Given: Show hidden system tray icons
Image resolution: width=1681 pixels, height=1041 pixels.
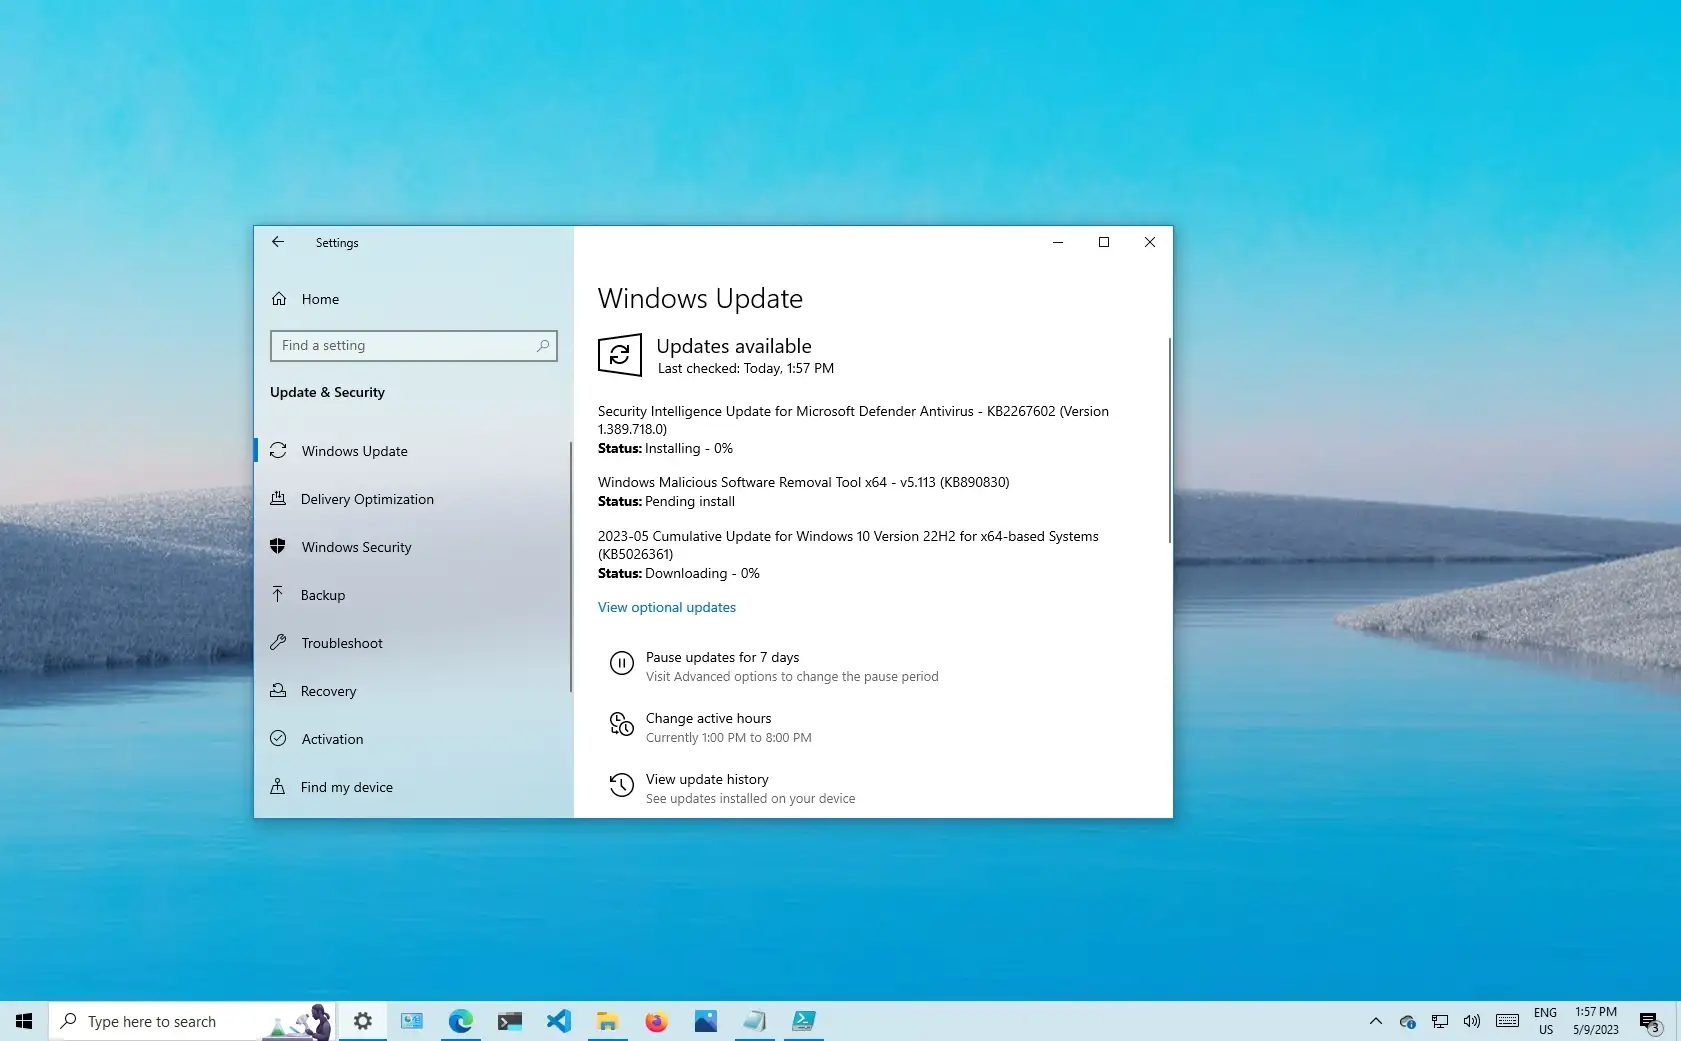Looking at the screenshot, I should (x=1376, y=1021).
